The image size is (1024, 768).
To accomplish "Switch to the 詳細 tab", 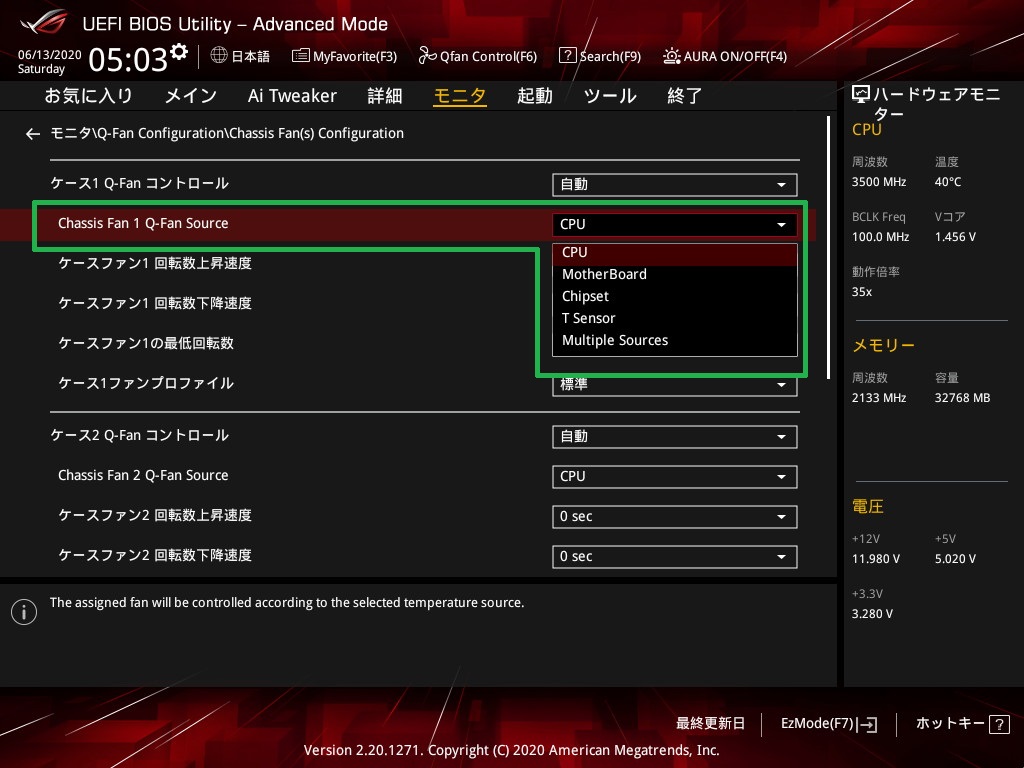I will (385, 96).
